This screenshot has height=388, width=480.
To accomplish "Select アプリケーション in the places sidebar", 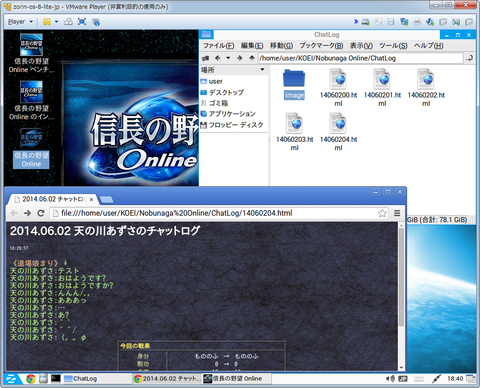I will pyautogui.click(x=228, y=114).
